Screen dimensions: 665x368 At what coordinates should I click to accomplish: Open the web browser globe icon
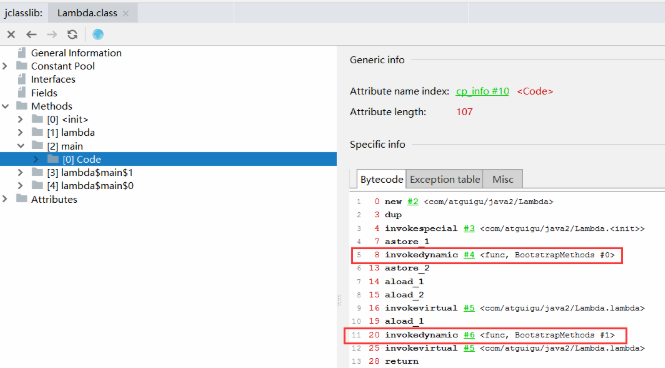click(x=98, y=34)
